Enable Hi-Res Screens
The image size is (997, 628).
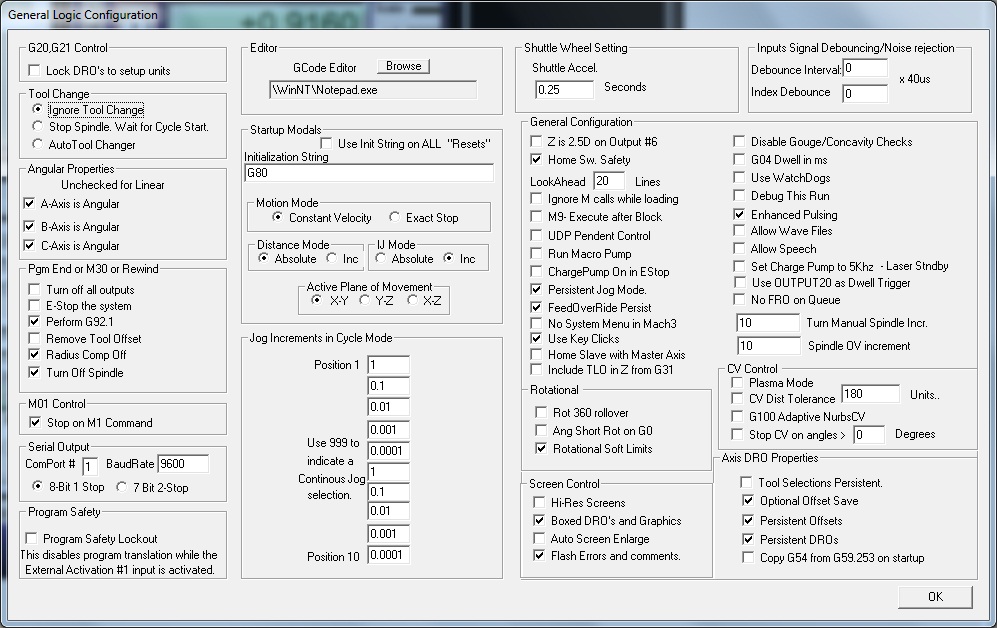(x=539, y=502)
